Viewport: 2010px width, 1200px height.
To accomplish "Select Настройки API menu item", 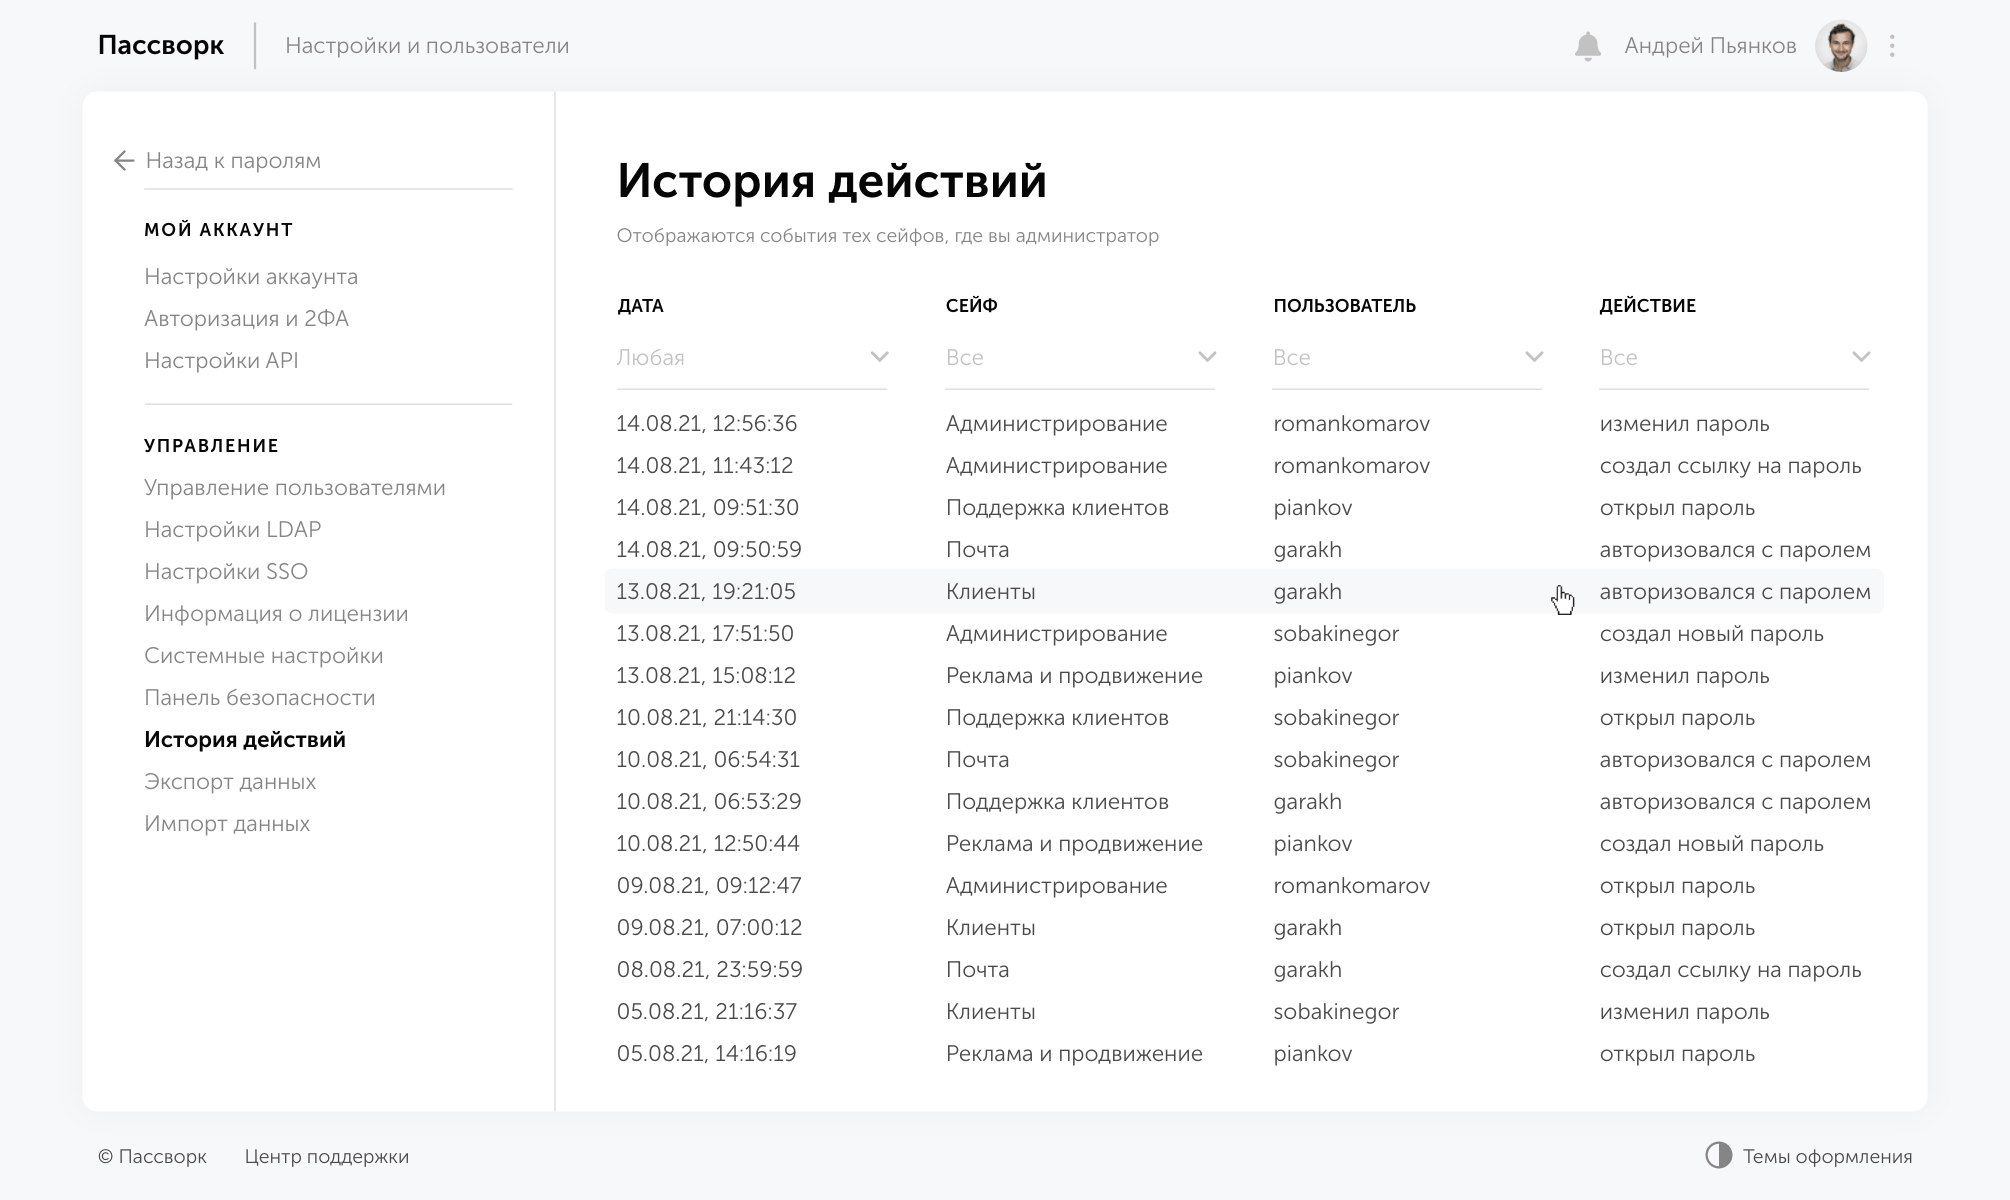I will (x=221, y=361).
